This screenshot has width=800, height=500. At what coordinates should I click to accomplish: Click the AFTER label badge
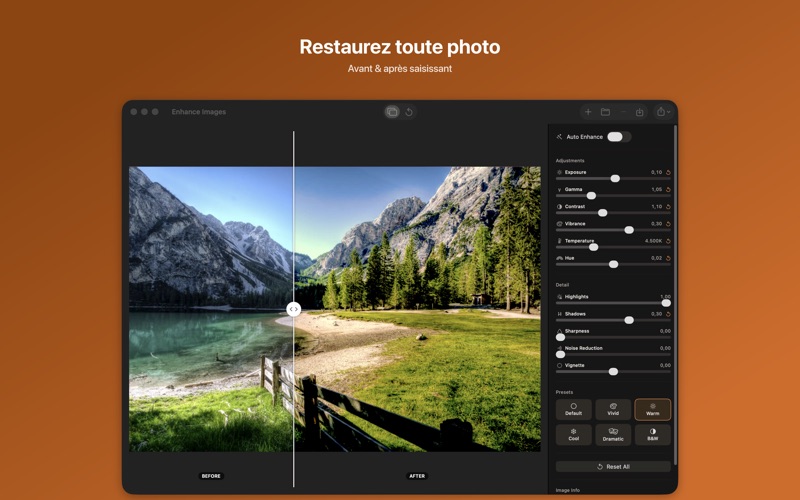tap(417, 476)
